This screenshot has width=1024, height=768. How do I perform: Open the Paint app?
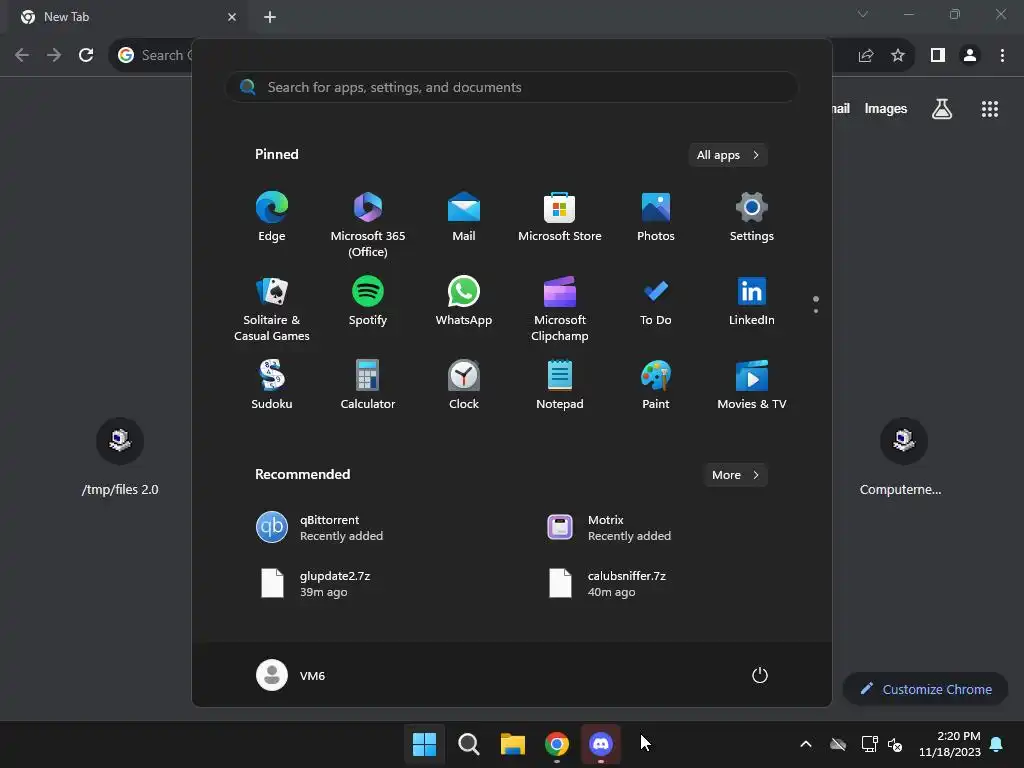(x=656, y=385)
